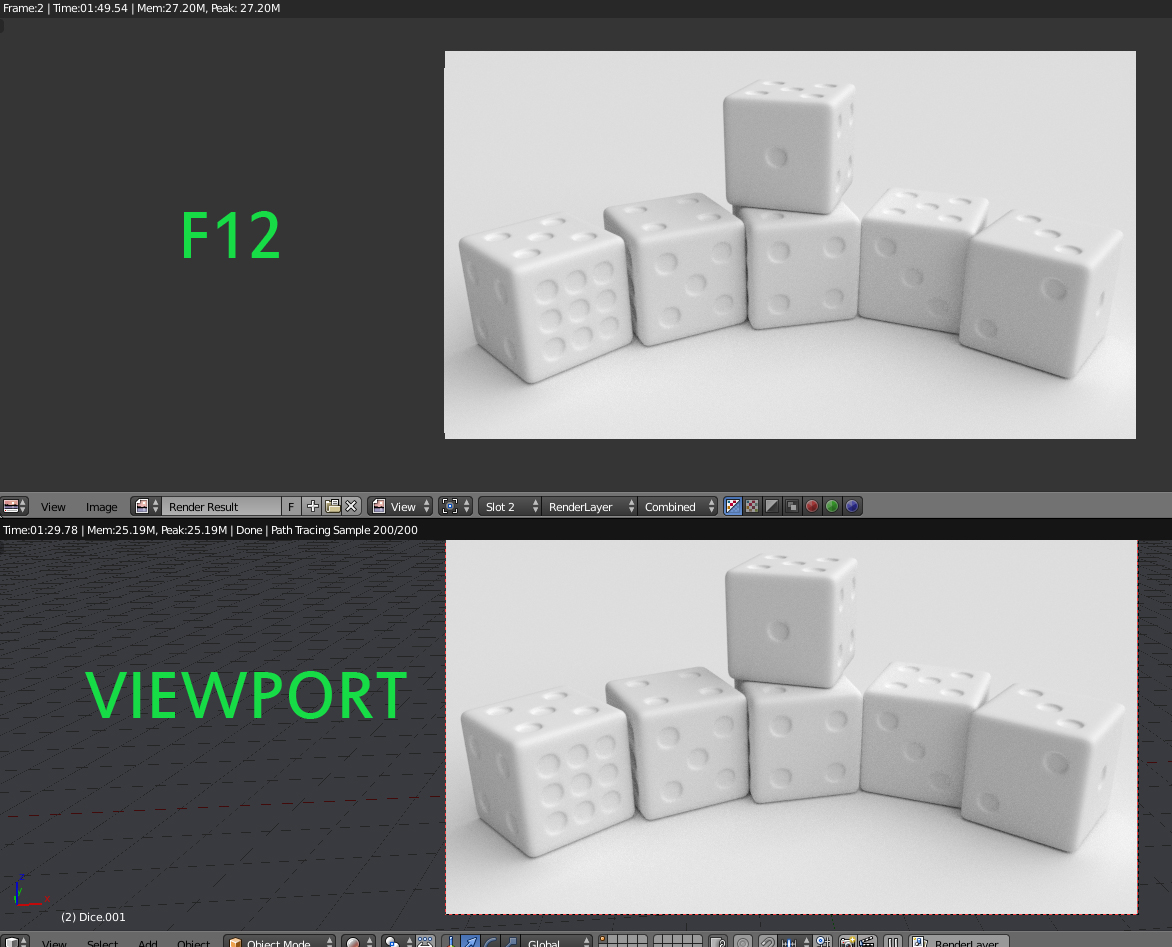This screenshot has height=947, width=1172.
Task: Toggle lock camera to scene layers
Action: click(718, 943)
